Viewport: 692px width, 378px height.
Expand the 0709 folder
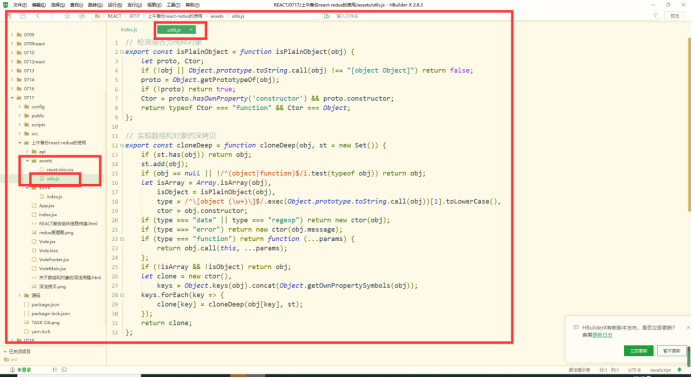pyautogui.click(x=12, y=34)
